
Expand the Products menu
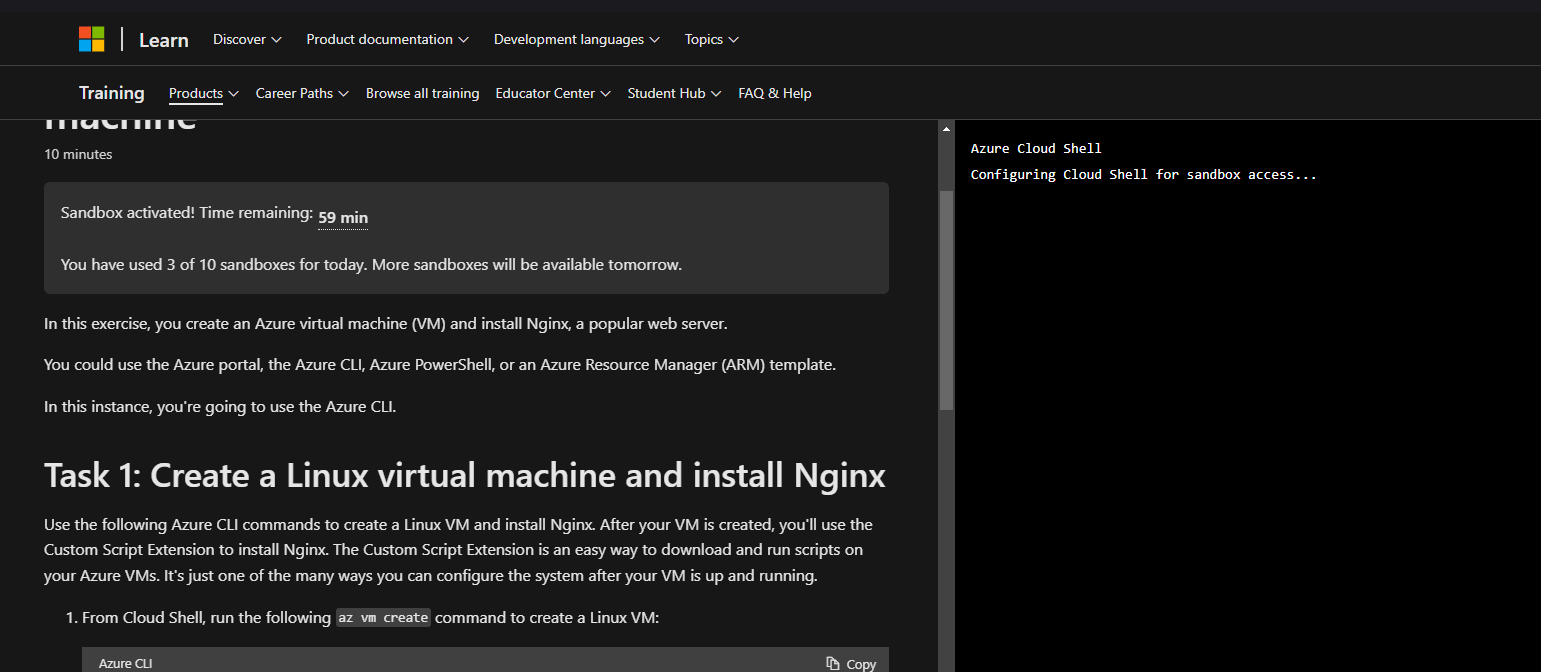pos(204,93)
